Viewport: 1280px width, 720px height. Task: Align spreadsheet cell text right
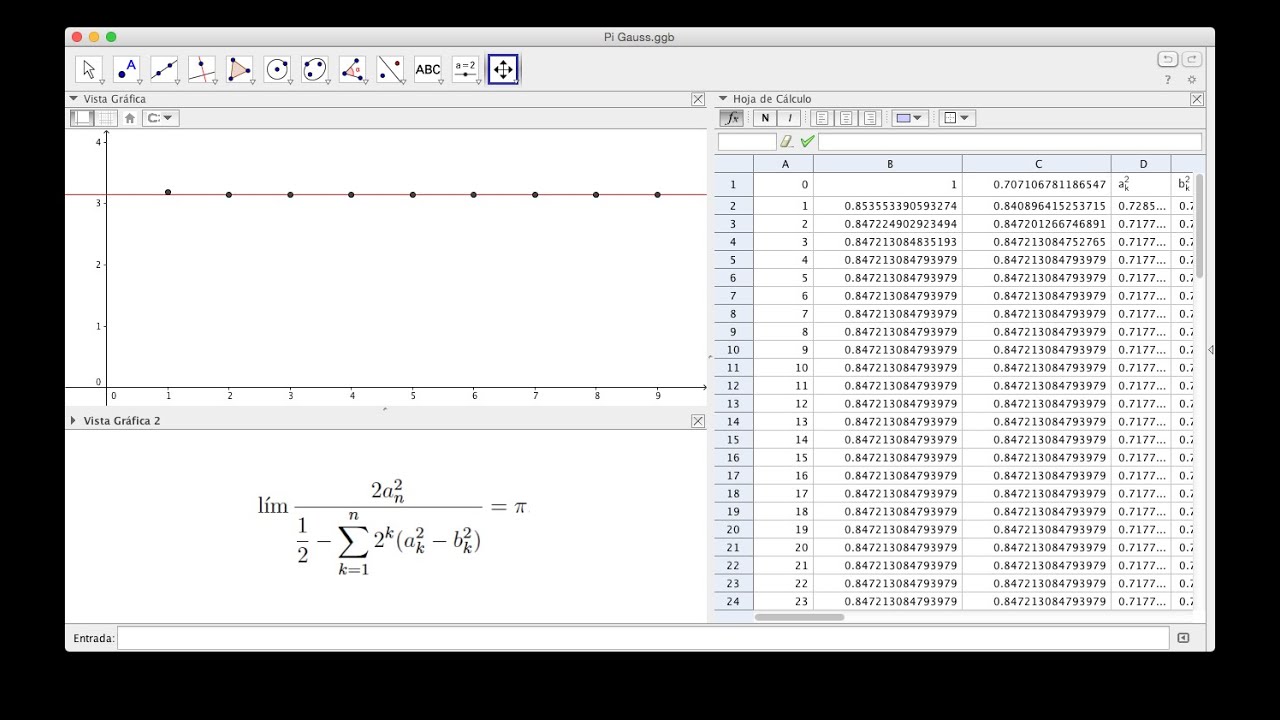click(x=870, y=118)
